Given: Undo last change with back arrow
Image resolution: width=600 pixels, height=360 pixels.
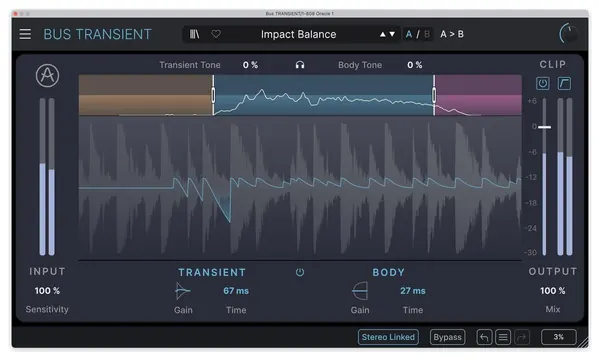Looking at the screenshot, I should point(484,337).
